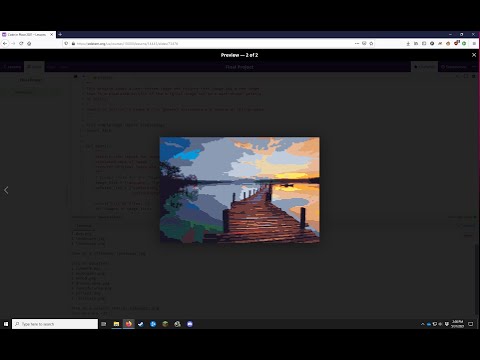Open the Discord taskbar icon
Image resolution: width=480 pixels, height=360 pixels.
[x=190, y=324]
